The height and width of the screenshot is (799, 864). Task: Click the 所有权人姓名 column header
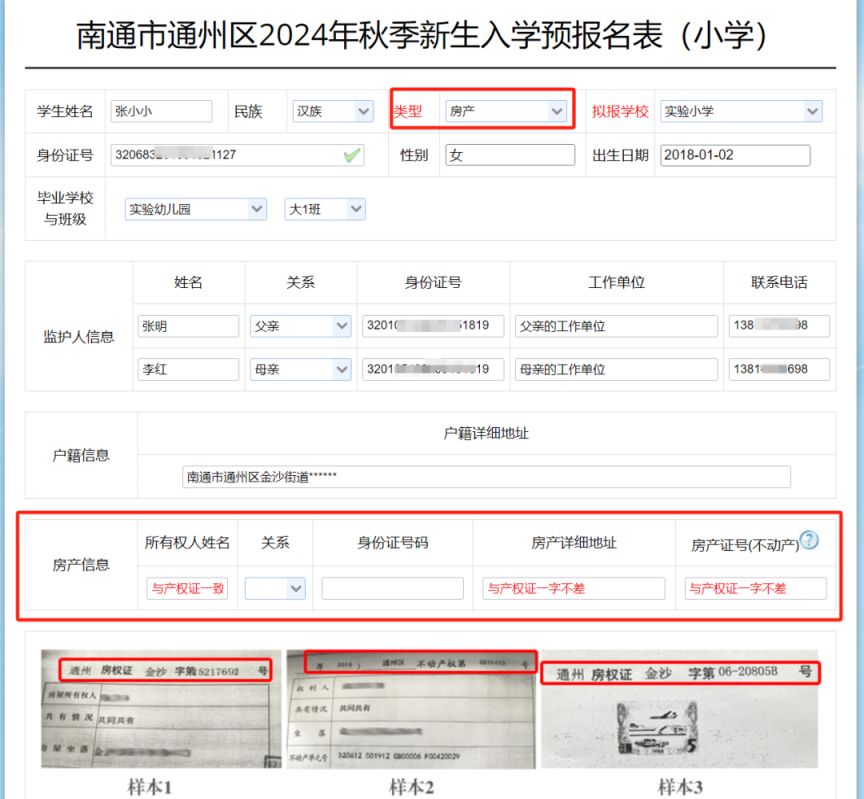[x=187, y=543]
